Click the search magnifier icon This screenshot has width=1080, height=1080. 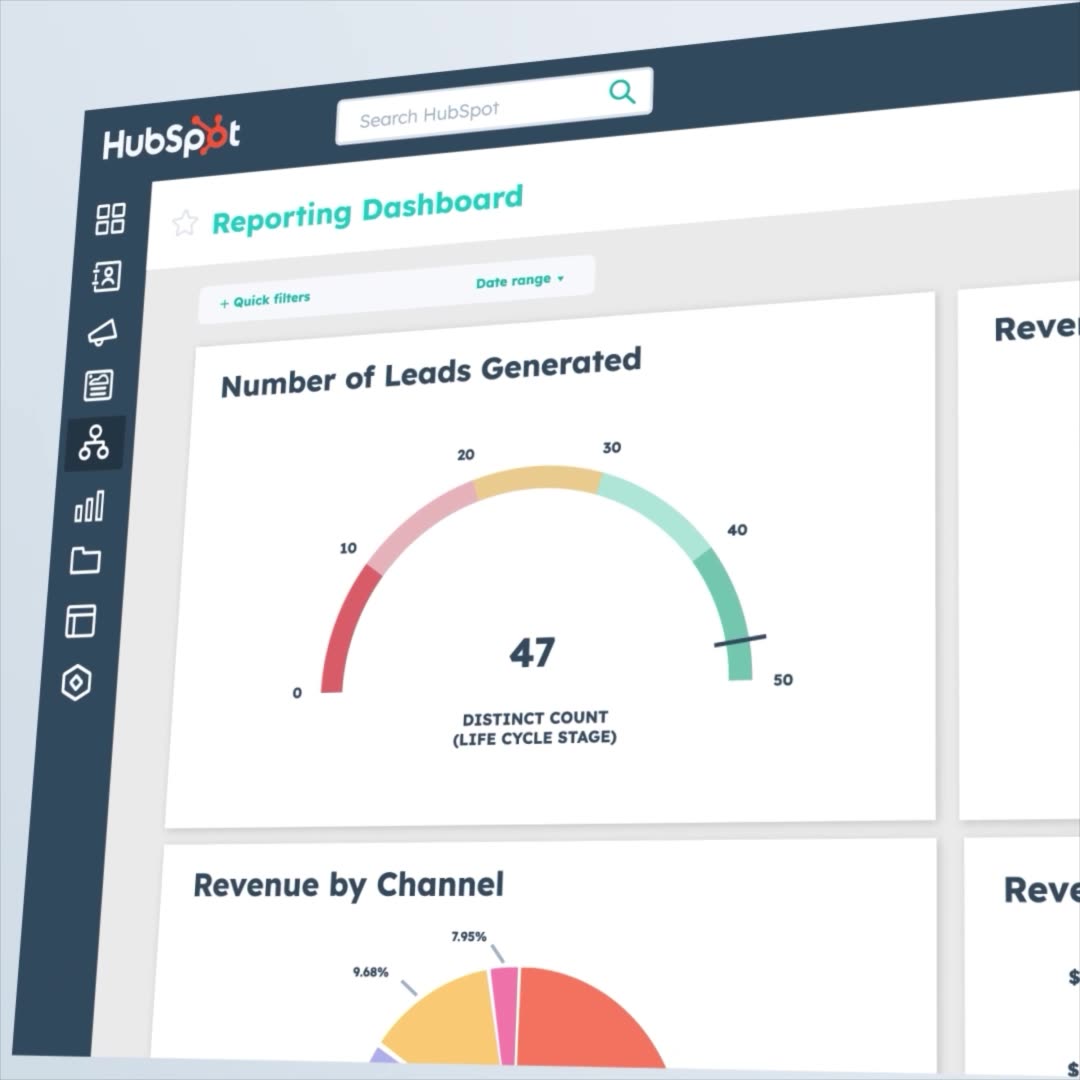point(622,93)
